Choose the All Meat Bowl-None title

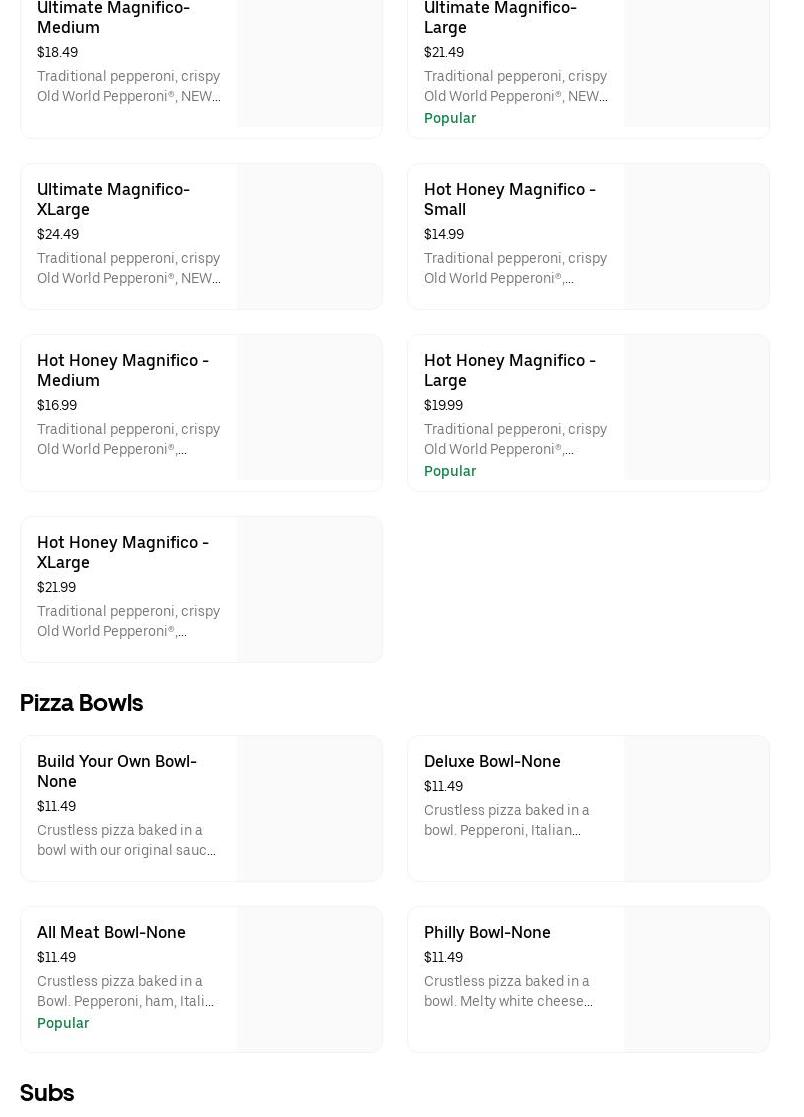[111, 932]
